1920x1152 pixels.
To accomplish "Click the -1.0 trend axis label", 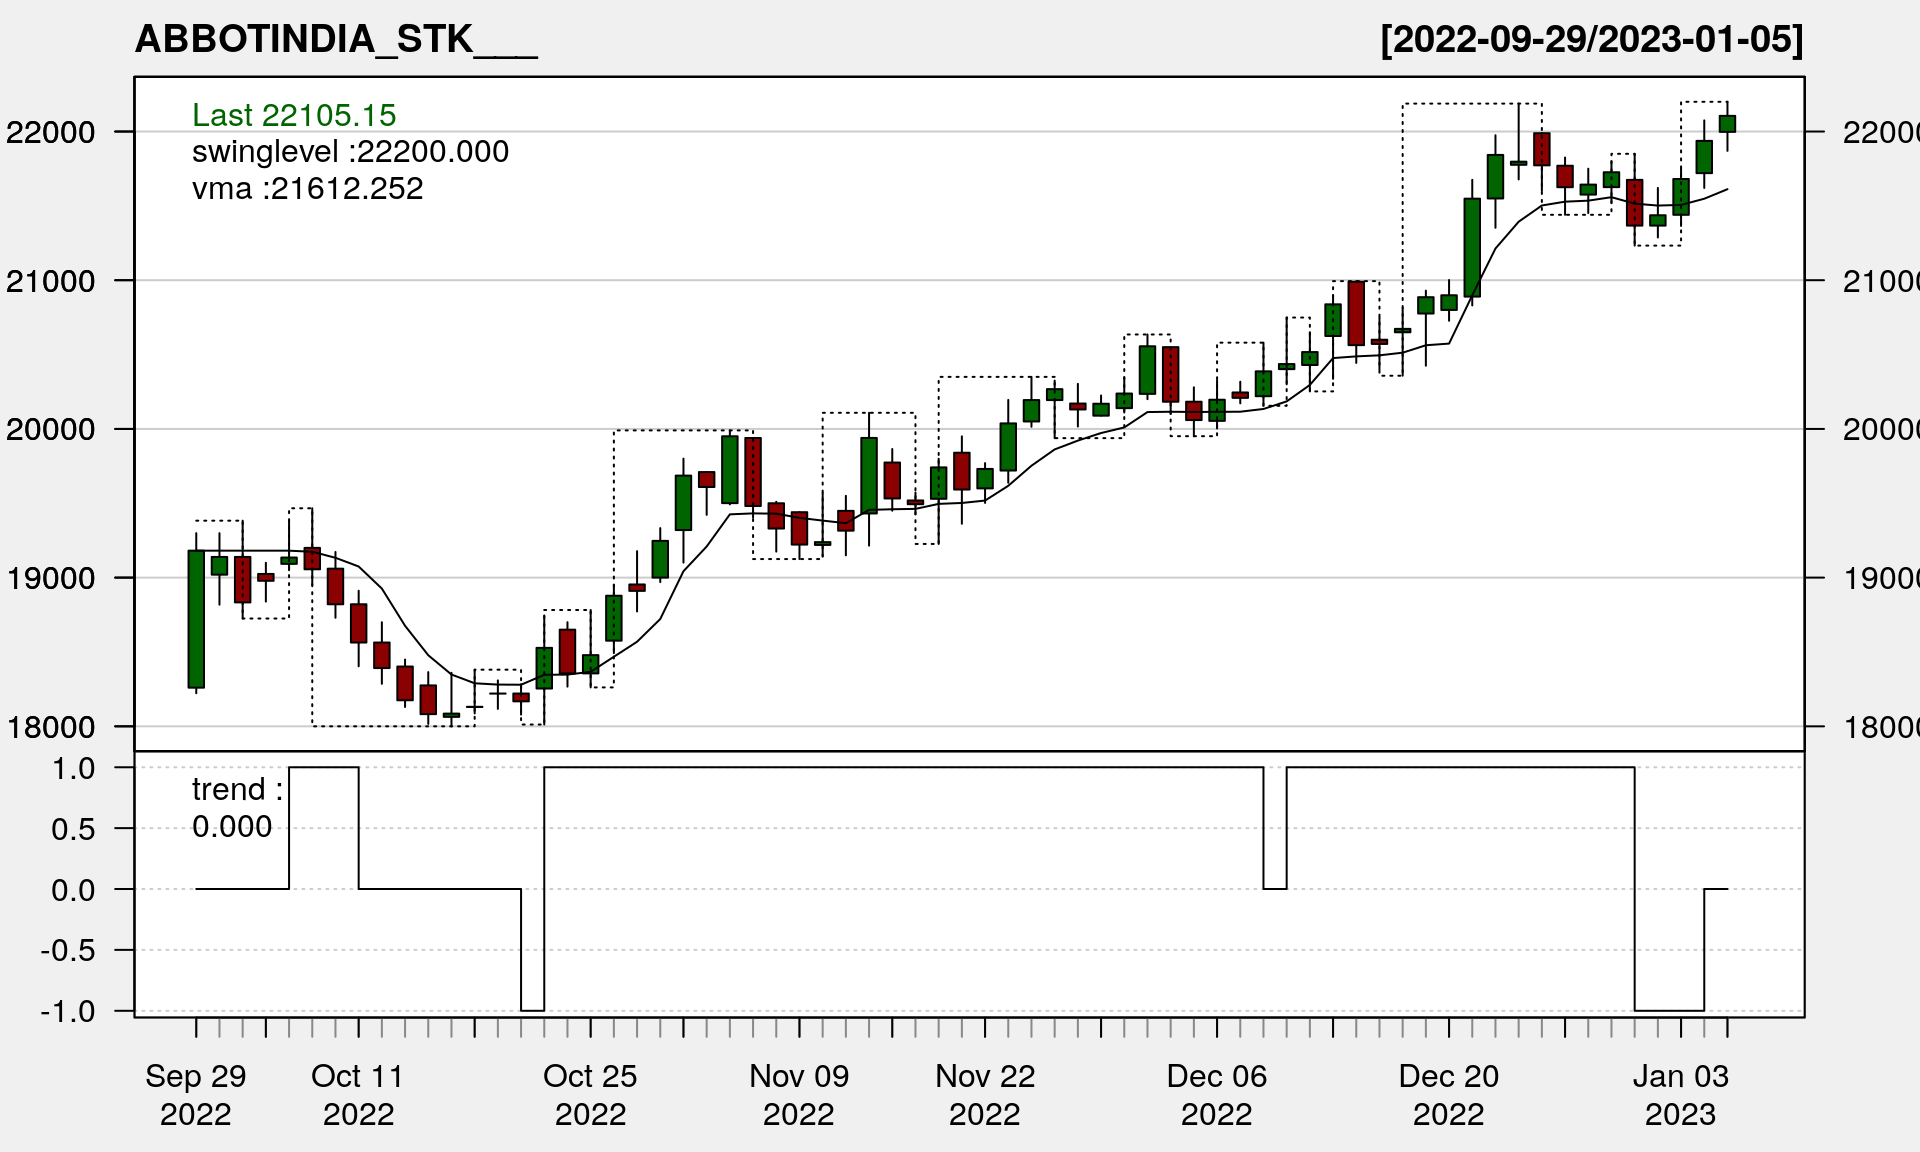I will (x=68, y=1011).
